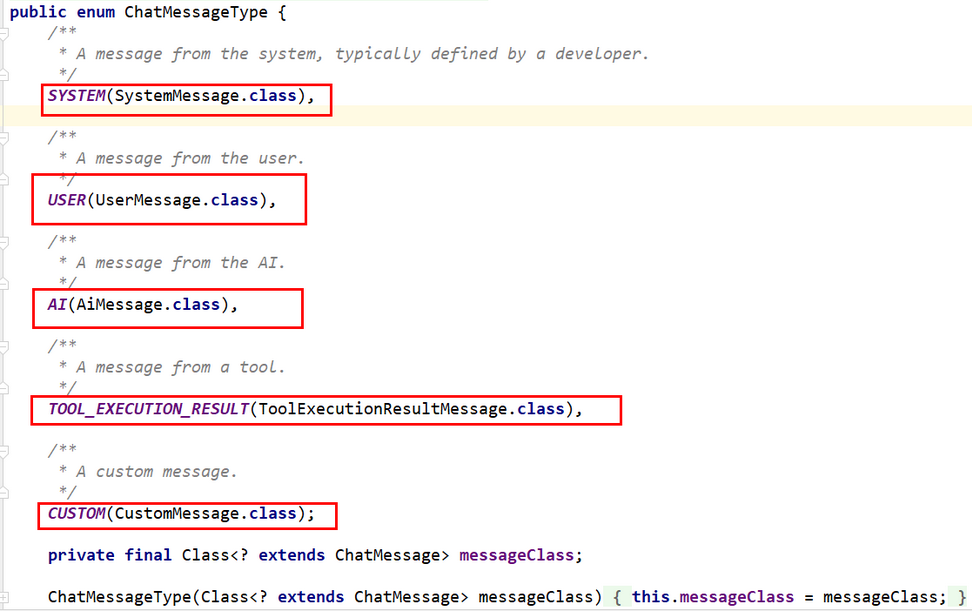Click ToolExecutionResultMessage class reference
The image size is (972, 611).
(x=382, y=409)
